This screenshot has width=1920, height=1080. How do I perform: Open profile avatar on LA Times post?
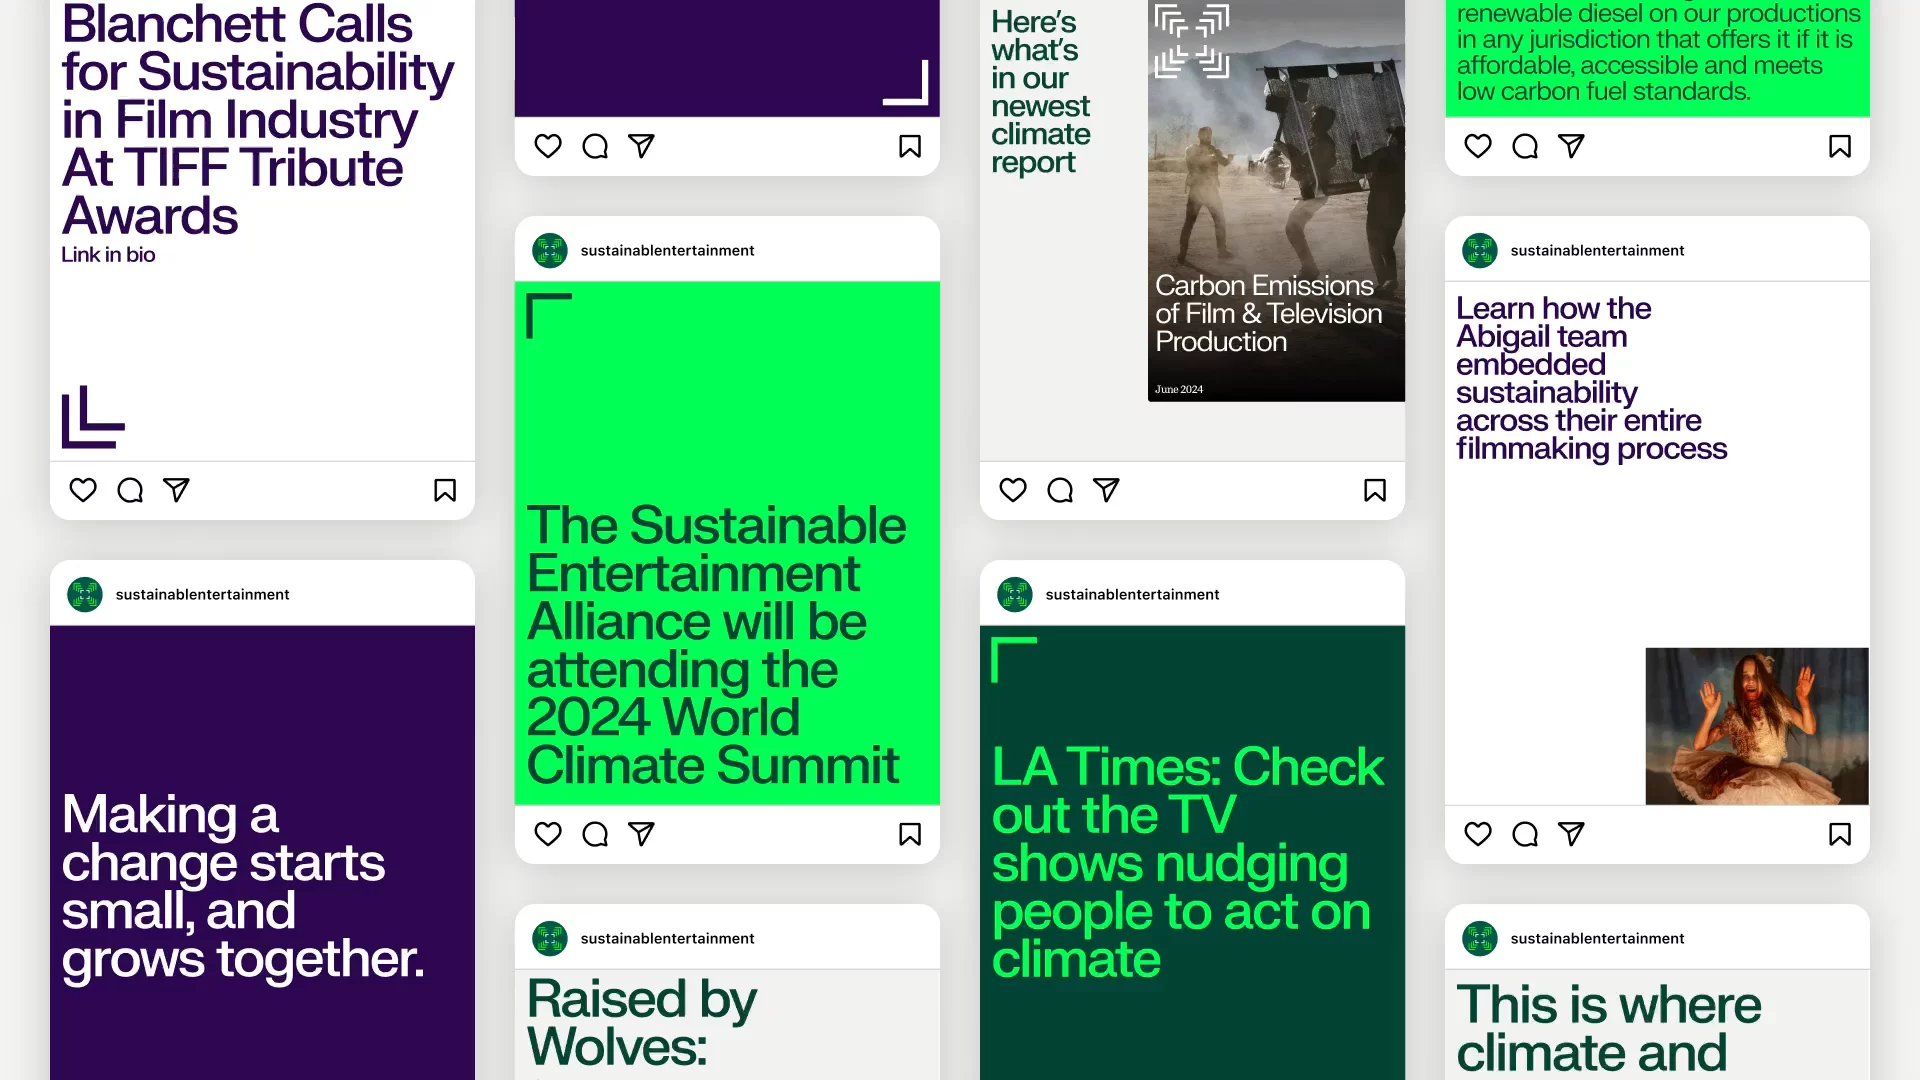coord(1015,595)
